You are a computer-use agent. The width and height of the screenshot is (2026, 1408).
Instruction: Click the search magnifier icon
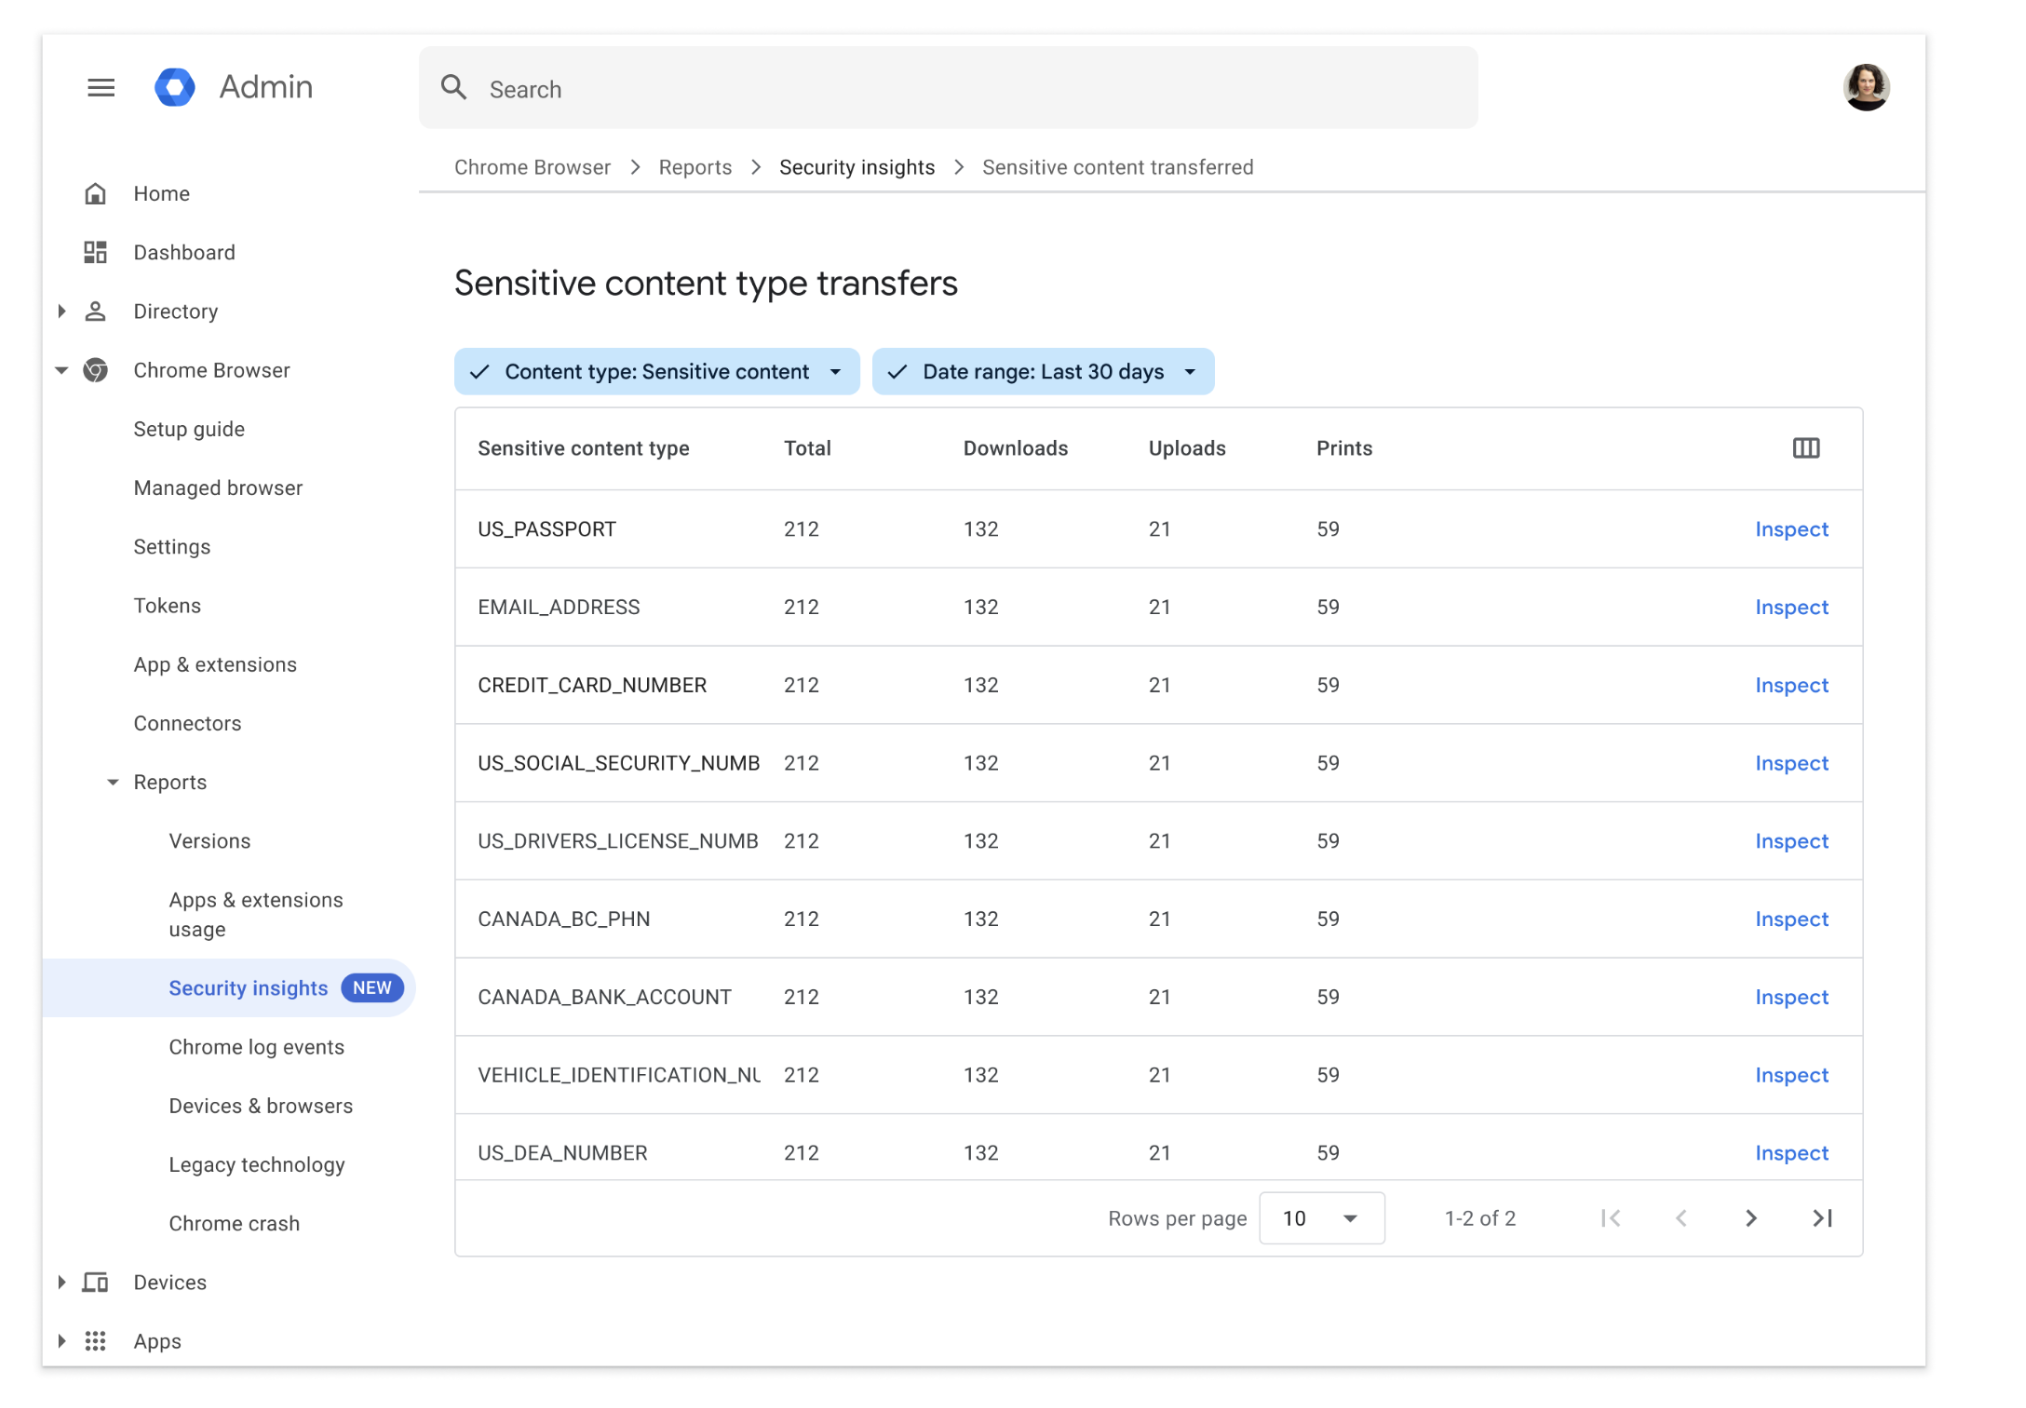[454, 88]
